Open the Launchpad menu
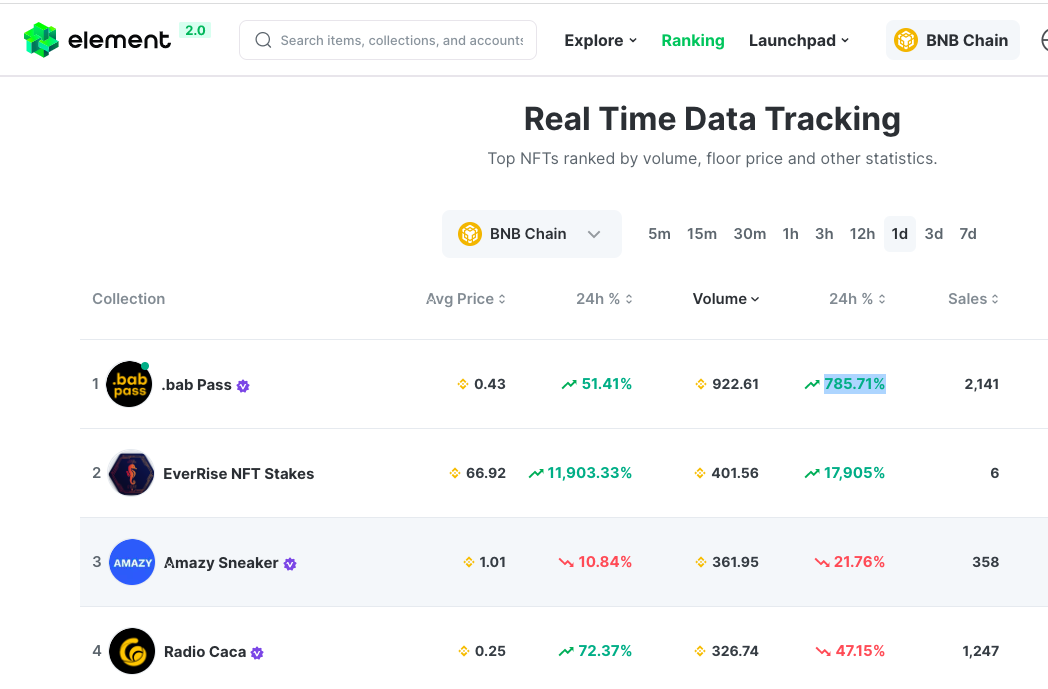The image size is (1048, 689). (x=799, y=41)
